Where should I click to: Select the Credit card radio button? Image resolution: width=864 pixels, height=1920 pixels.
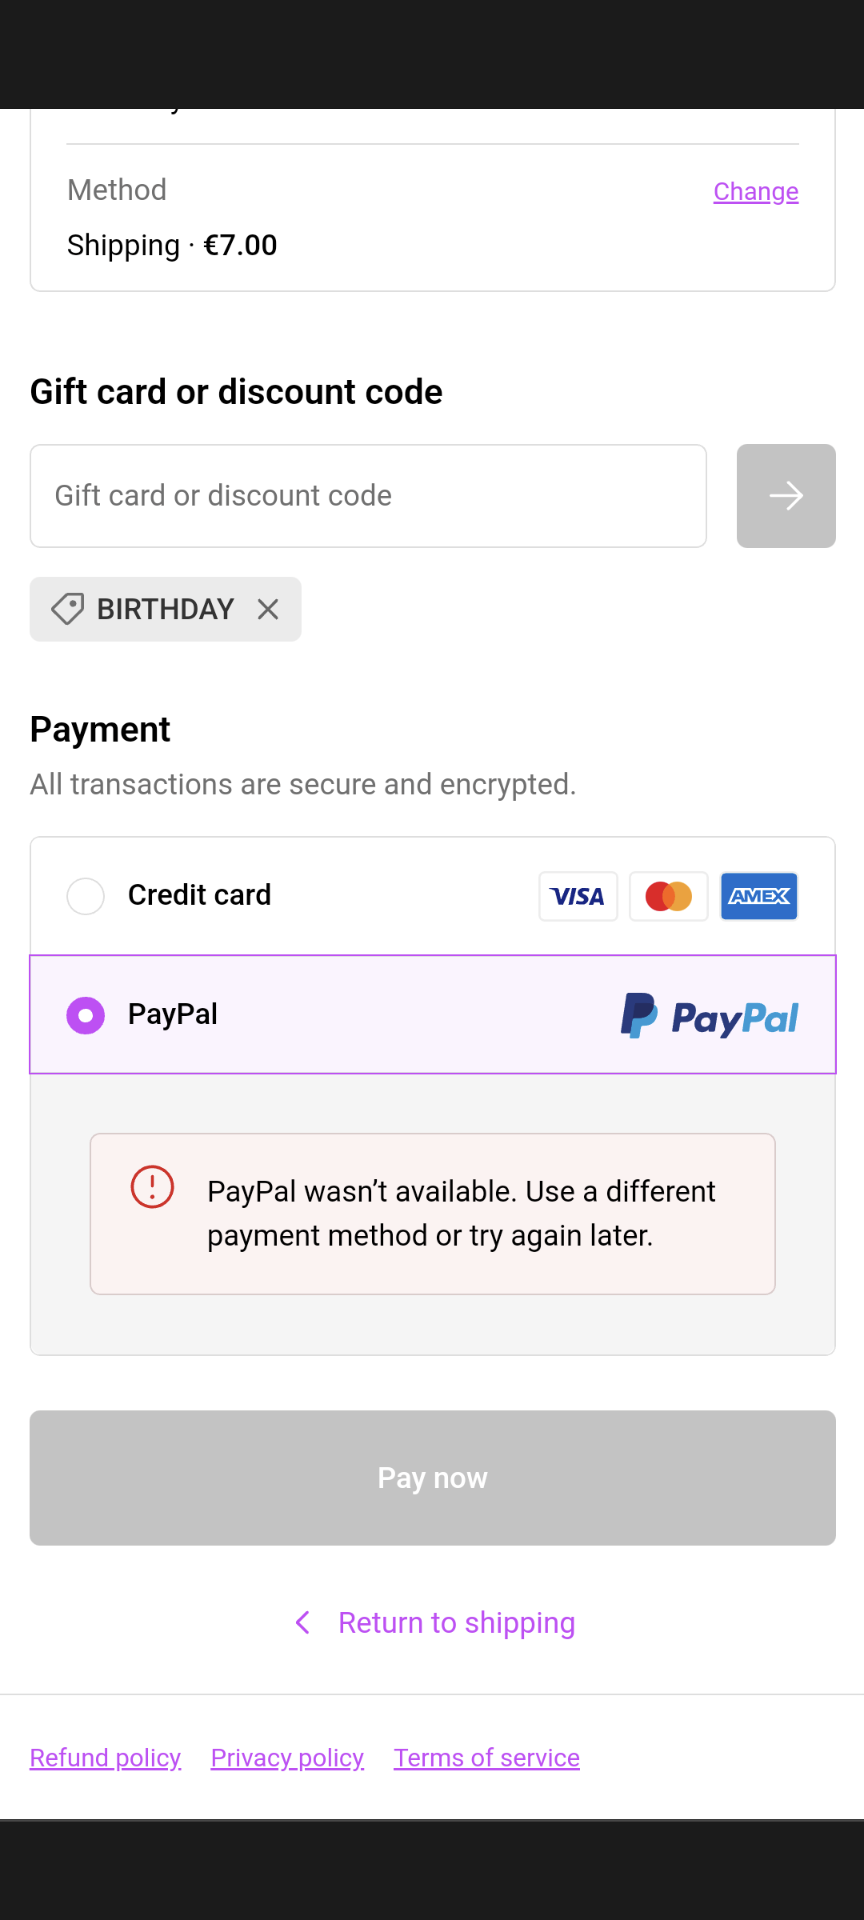tap(86, 896)
